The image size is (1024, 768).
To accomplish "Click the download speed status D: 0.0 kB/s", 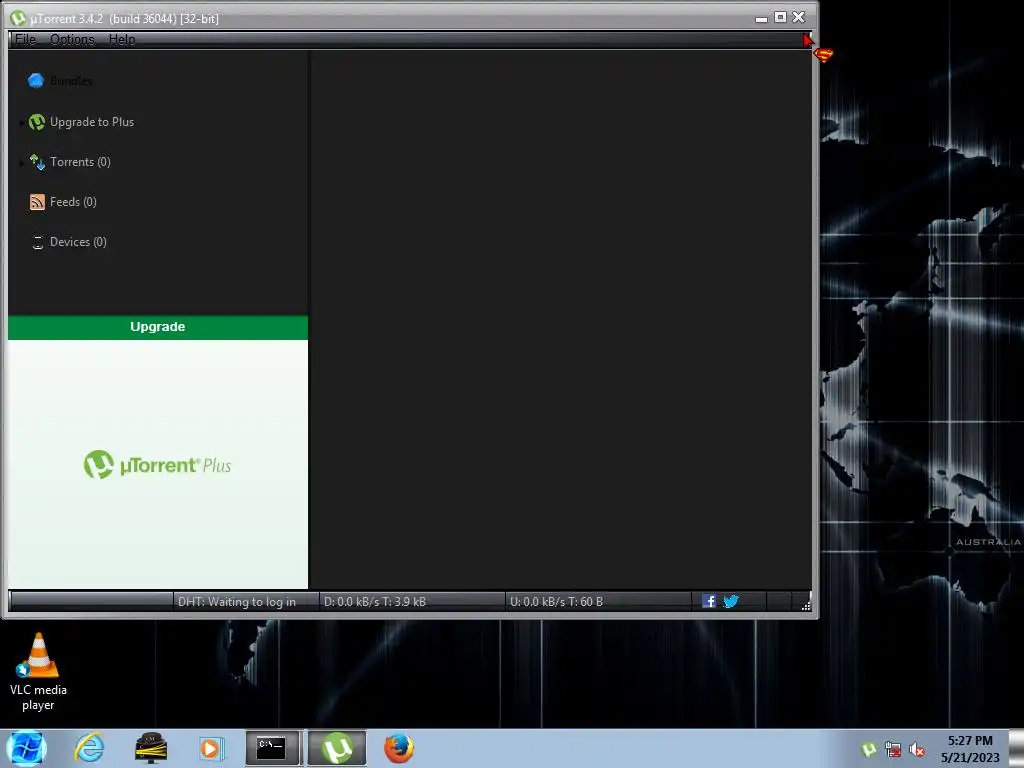I will coord(375,602).
